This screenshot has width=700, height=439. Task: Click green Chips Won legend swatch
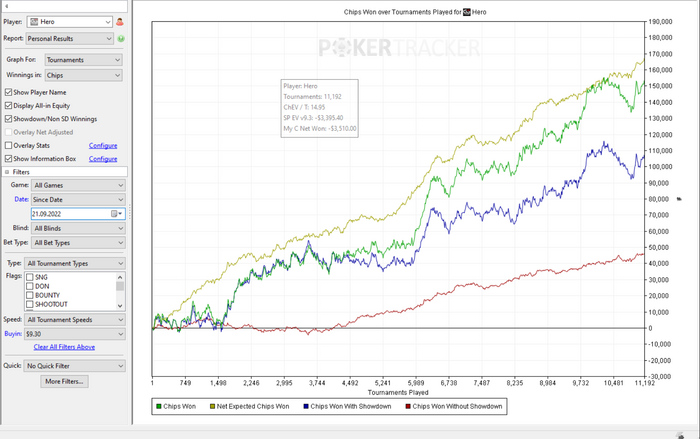click(x=158, y=406)
